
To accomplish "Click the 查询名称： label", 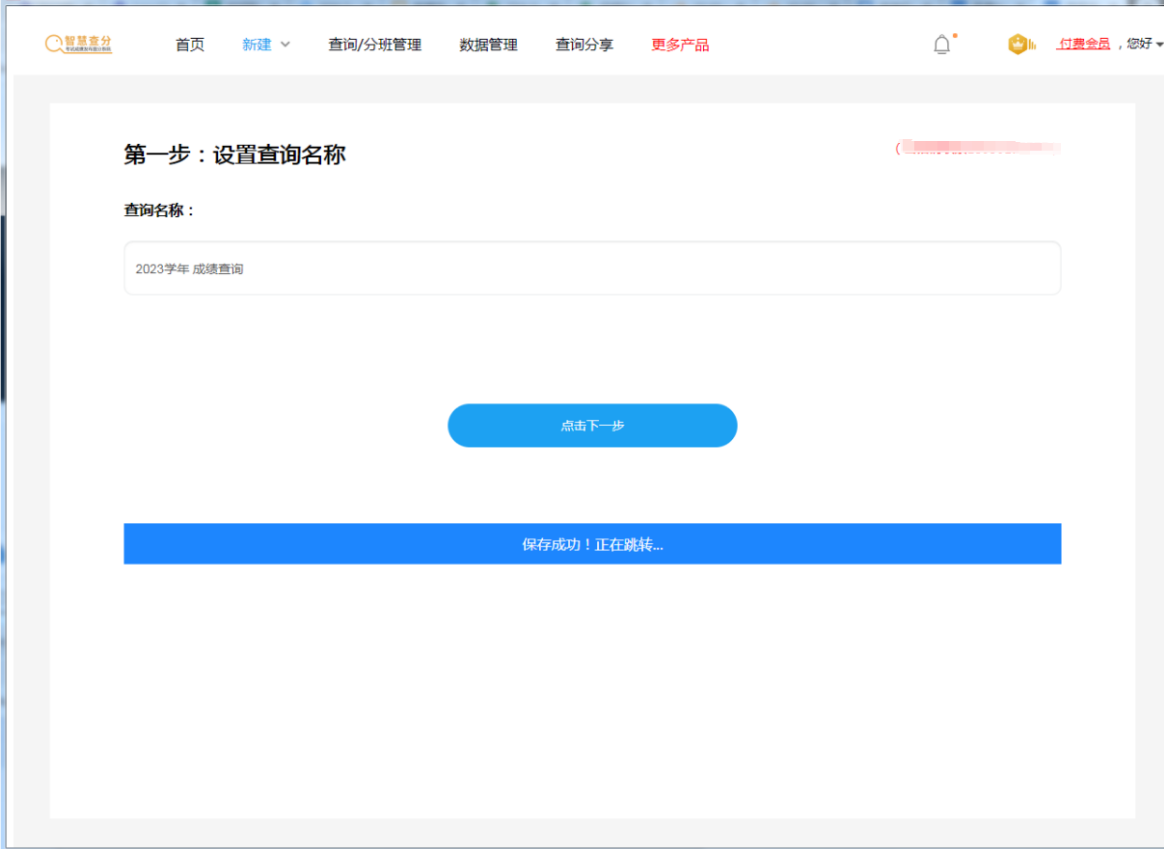I will (159, 210).
